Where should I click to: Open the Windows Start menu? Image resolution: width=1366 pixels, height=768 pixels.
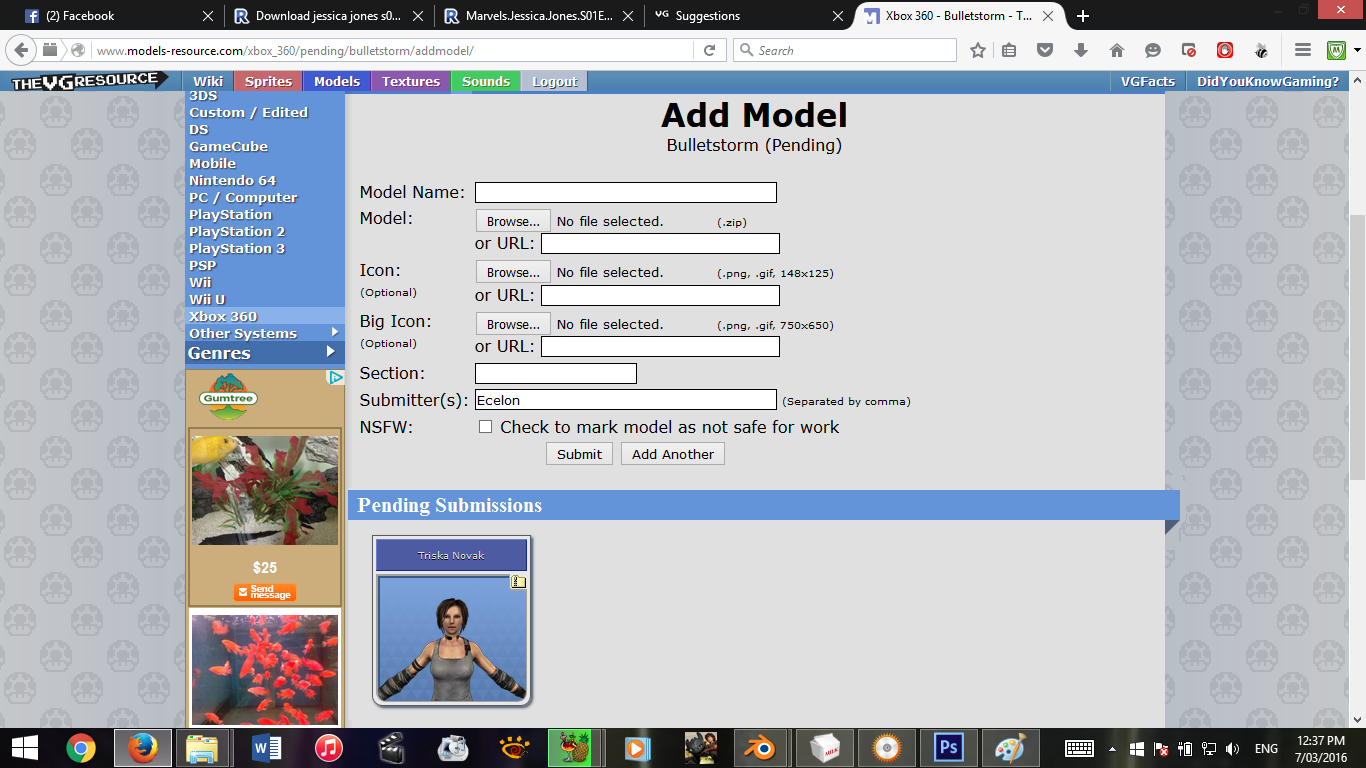pyautogui.click(x=25, y=747)
